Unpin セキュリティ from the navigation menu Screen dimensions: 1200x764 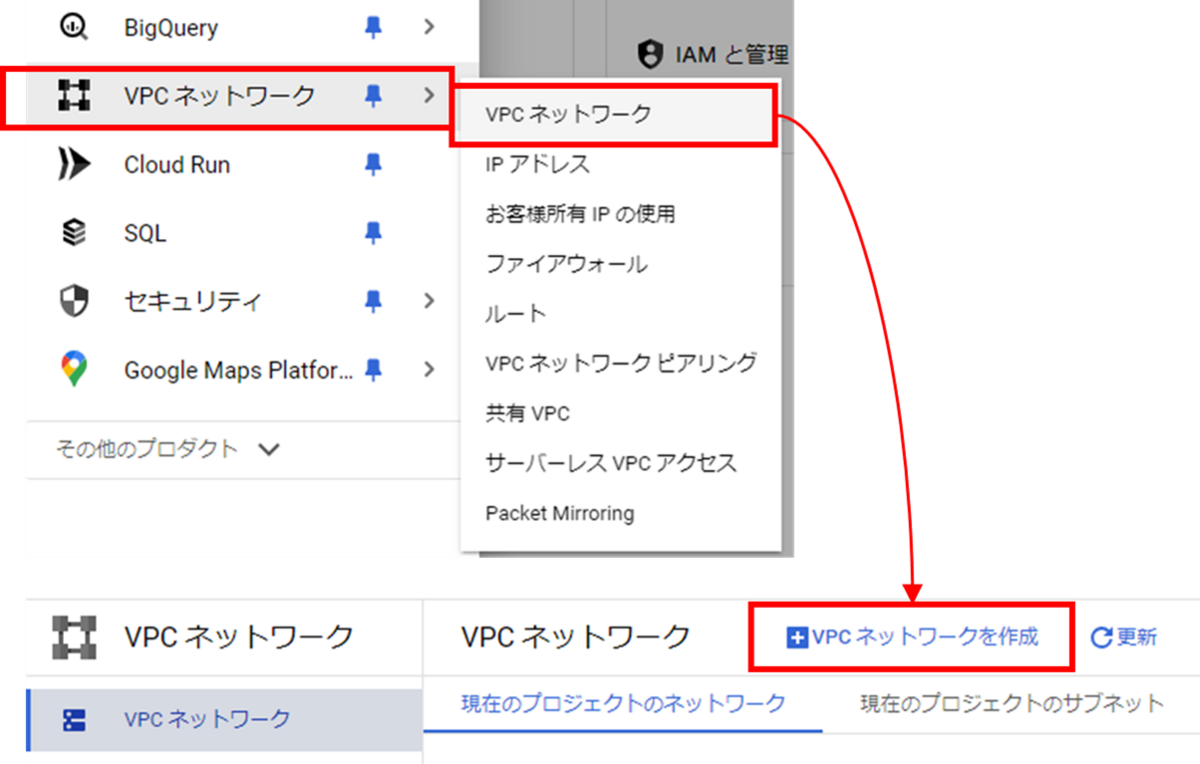(373, 301)
